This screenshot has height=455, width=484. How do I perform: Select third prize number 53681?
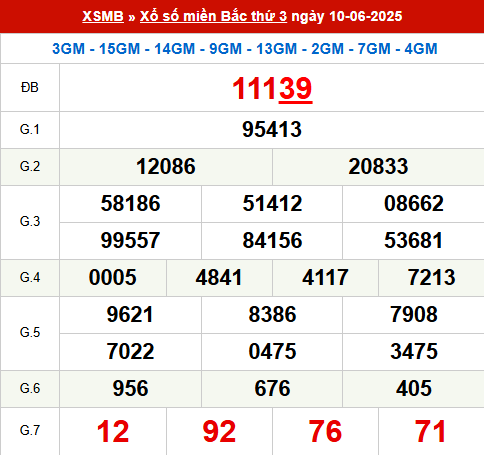pyautogui.click(x=414, y=240)
